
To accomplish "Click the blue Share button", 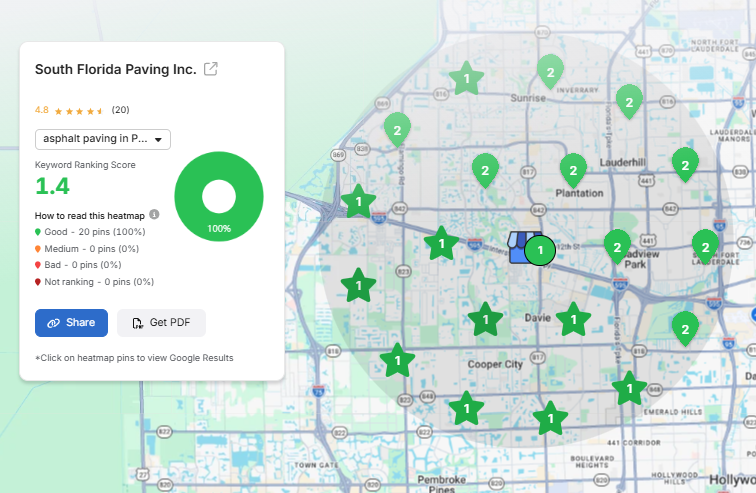I will point(71,323).
